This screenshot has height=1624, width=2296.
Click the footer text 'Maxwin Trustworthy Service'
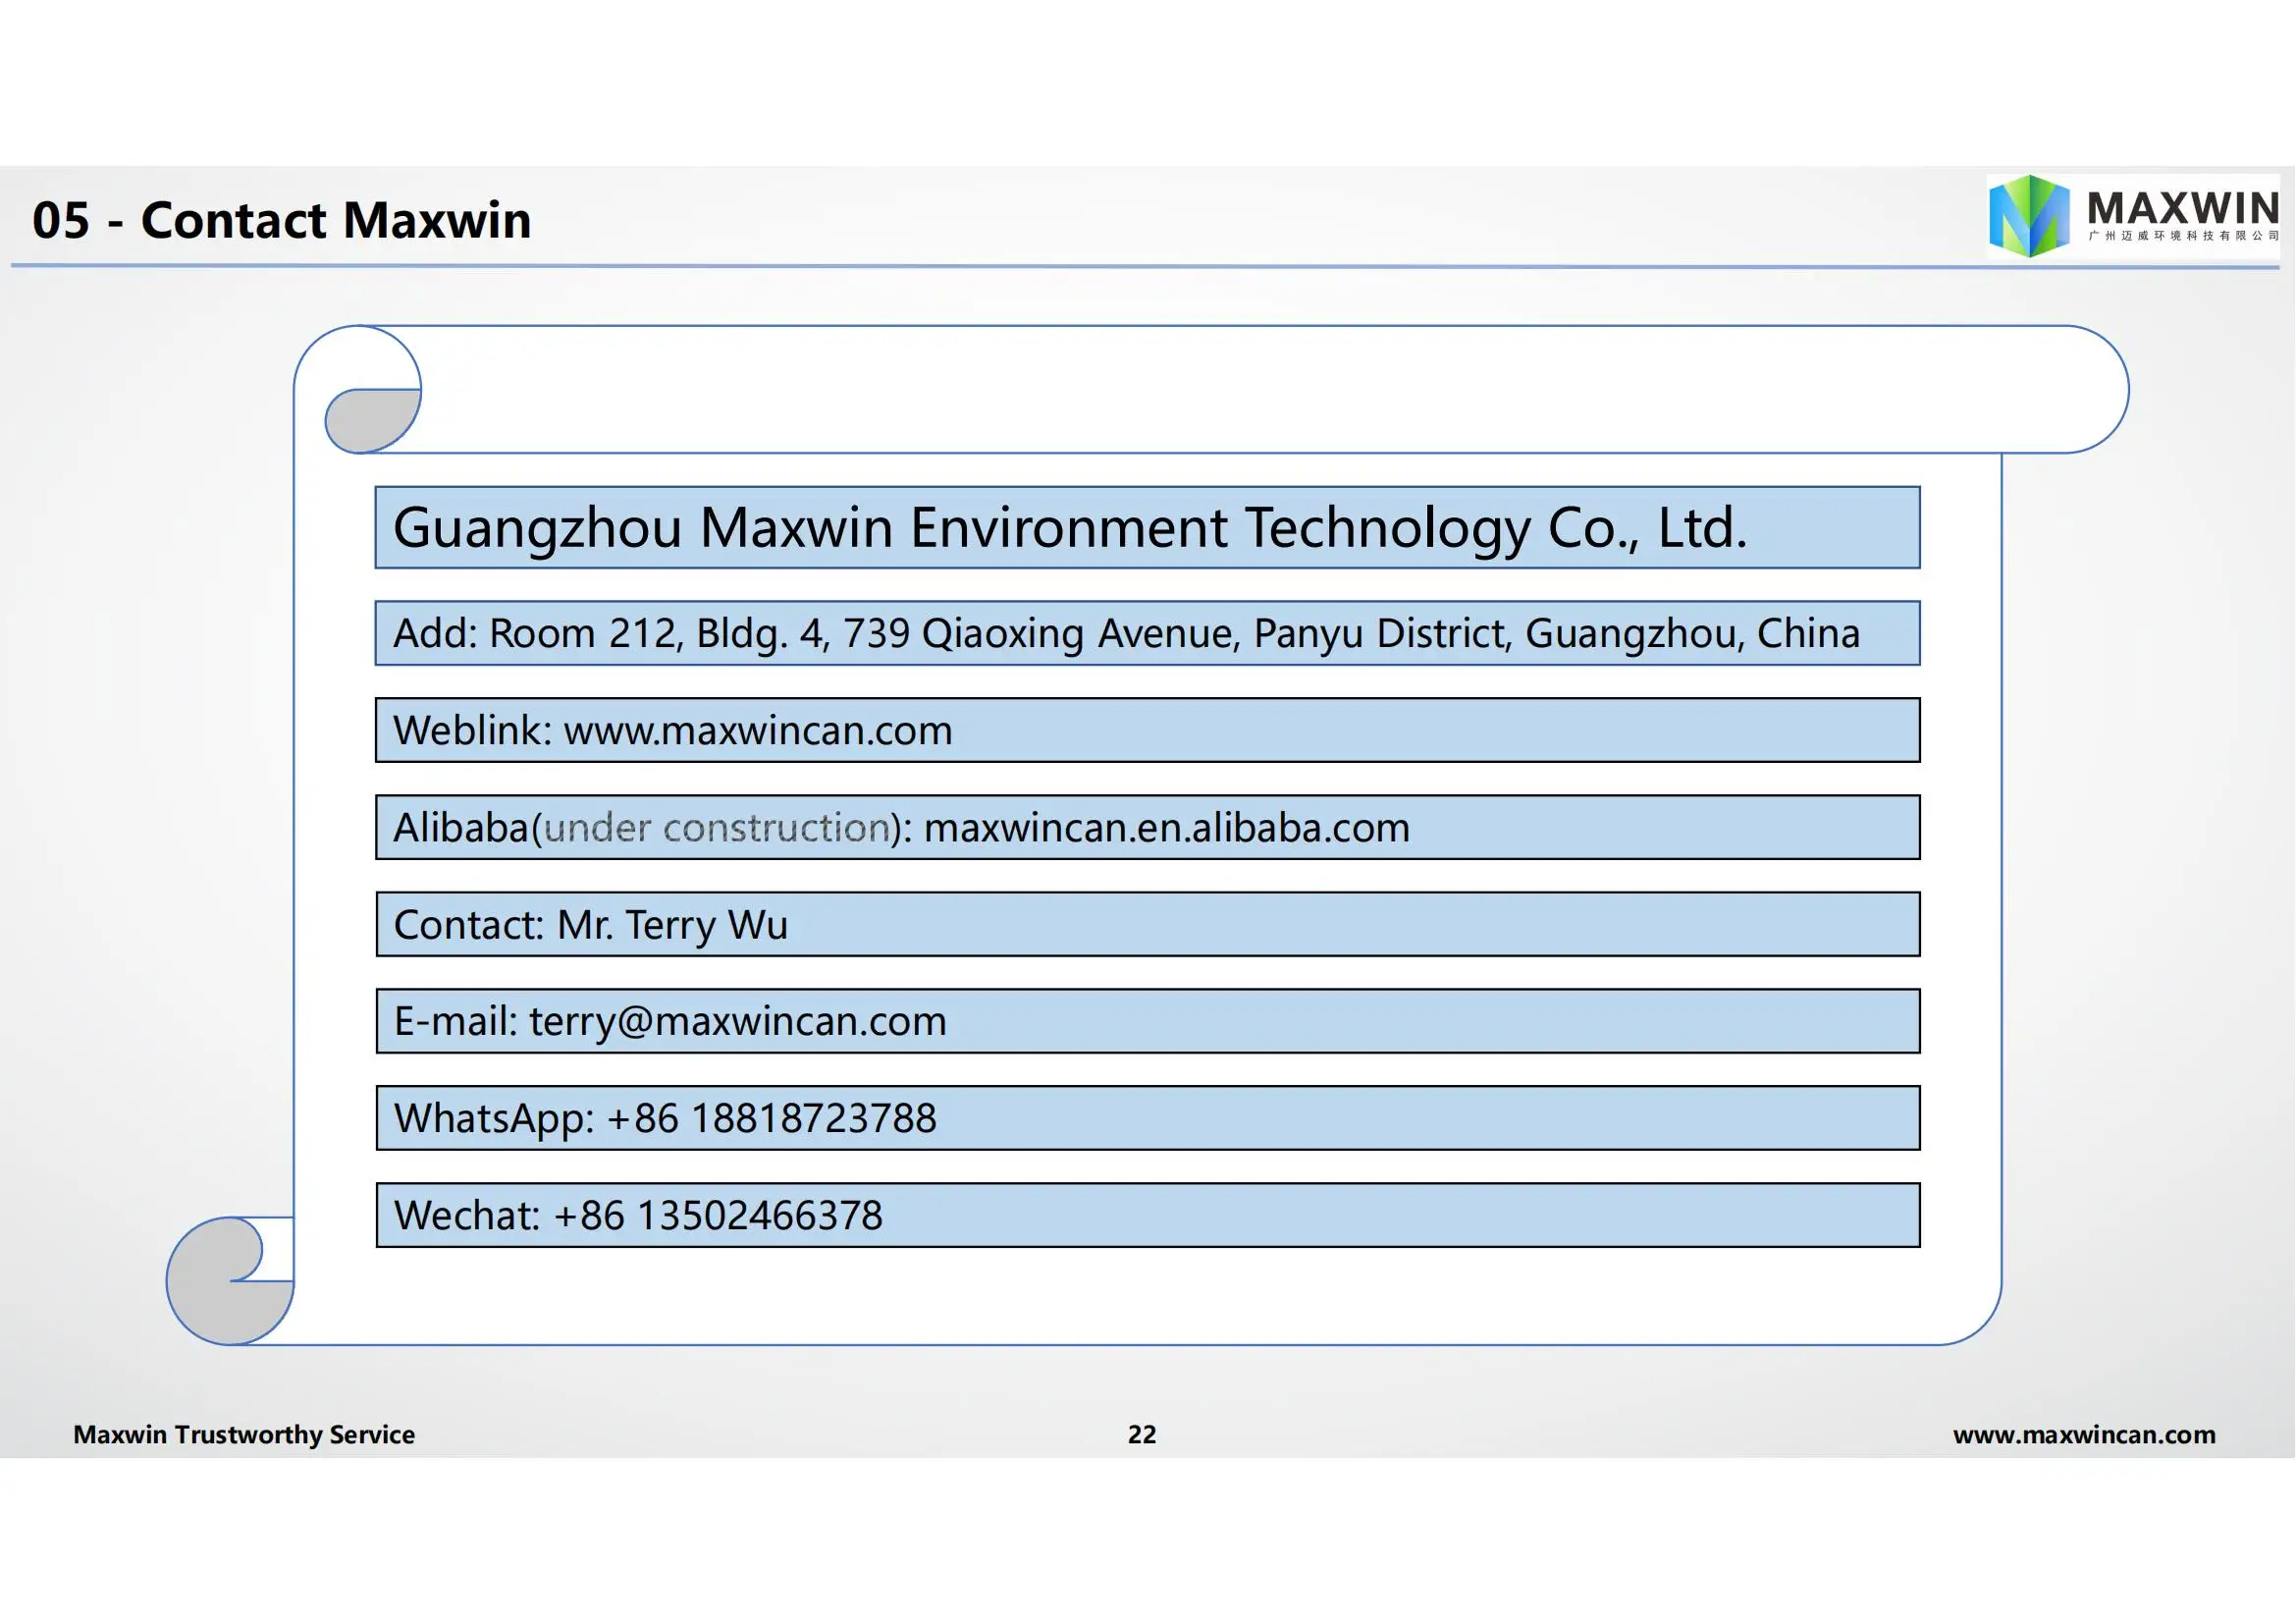pos(244,1435)
